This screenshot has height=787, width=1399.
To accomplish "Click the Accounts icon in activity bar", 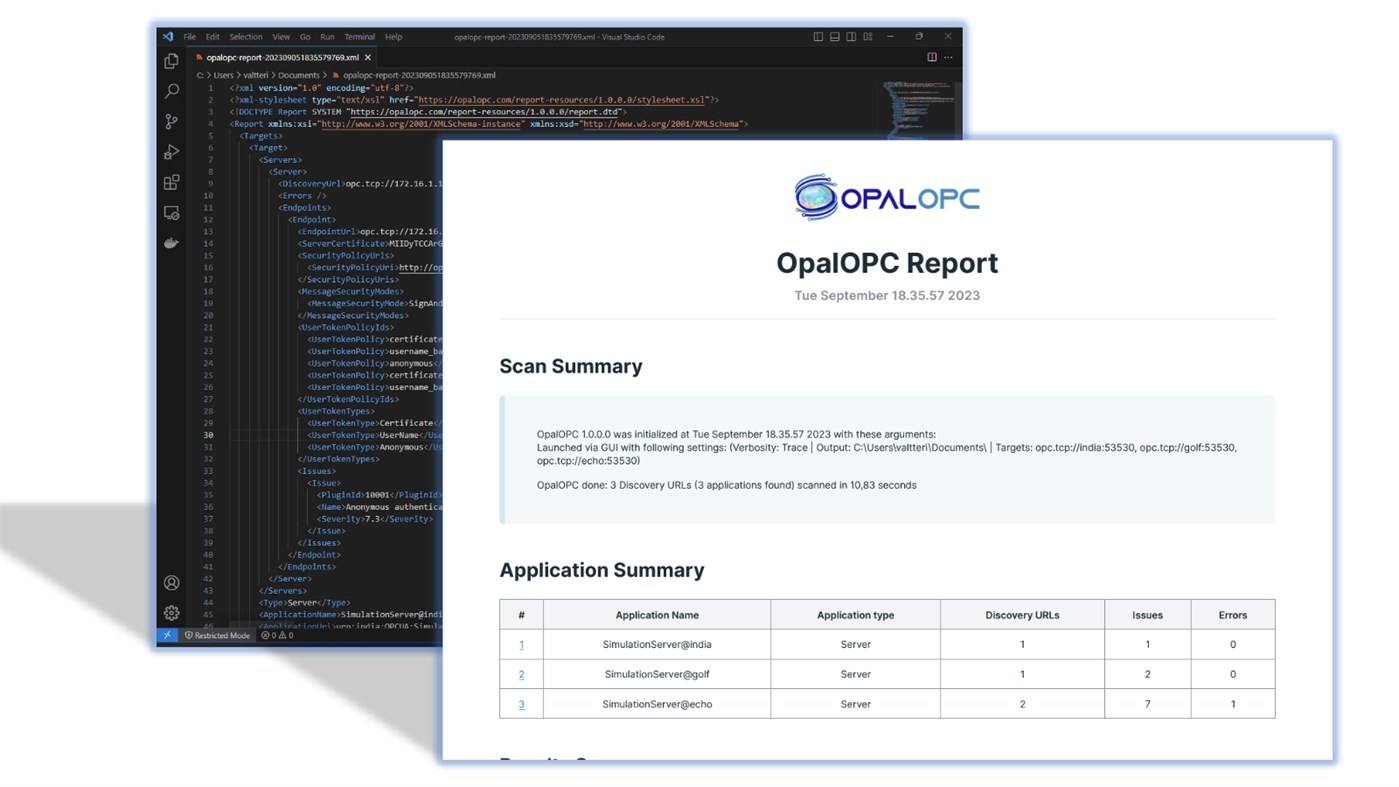I will coord(171,583).
